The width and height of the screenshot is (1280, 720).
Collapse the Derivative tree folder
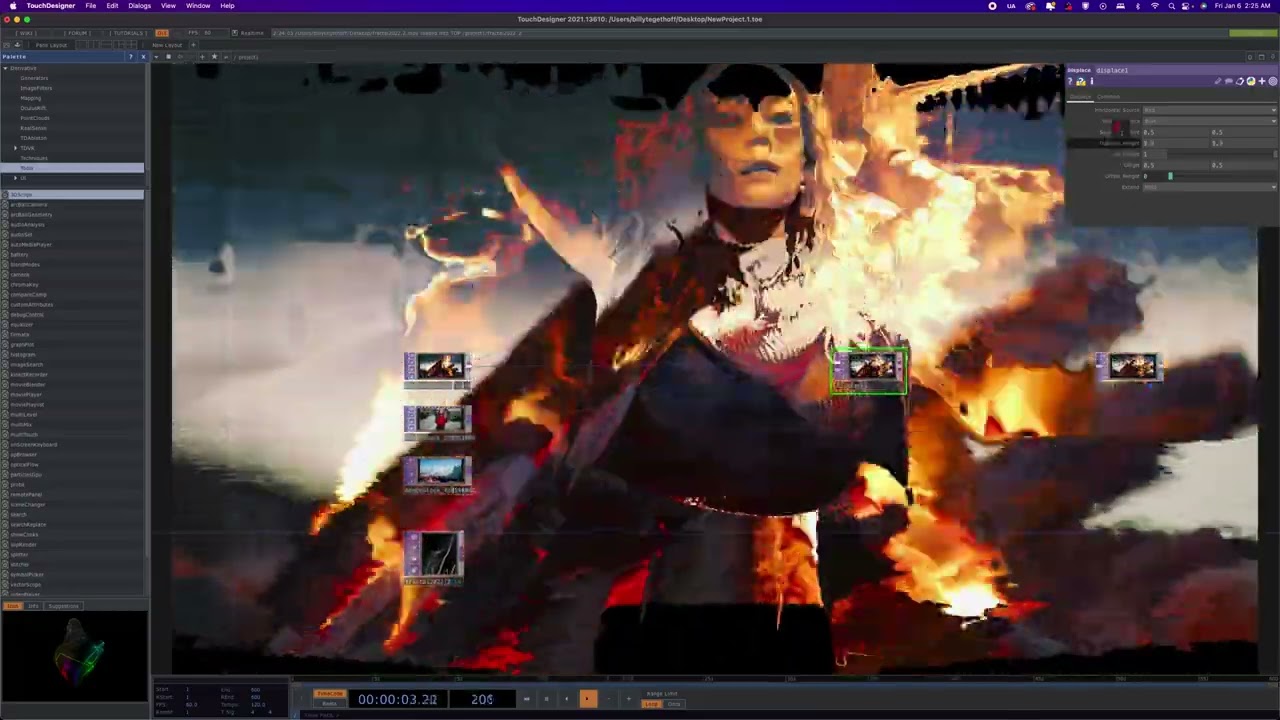point(5,68)
